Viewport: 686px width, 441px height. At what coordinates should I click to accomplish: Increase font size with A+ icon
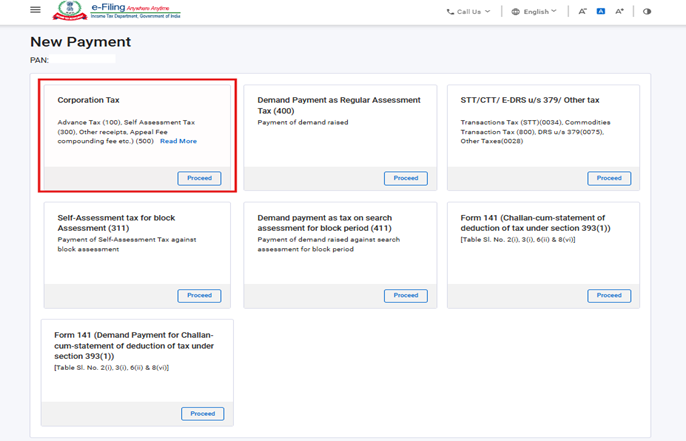[x=620, y=12]
